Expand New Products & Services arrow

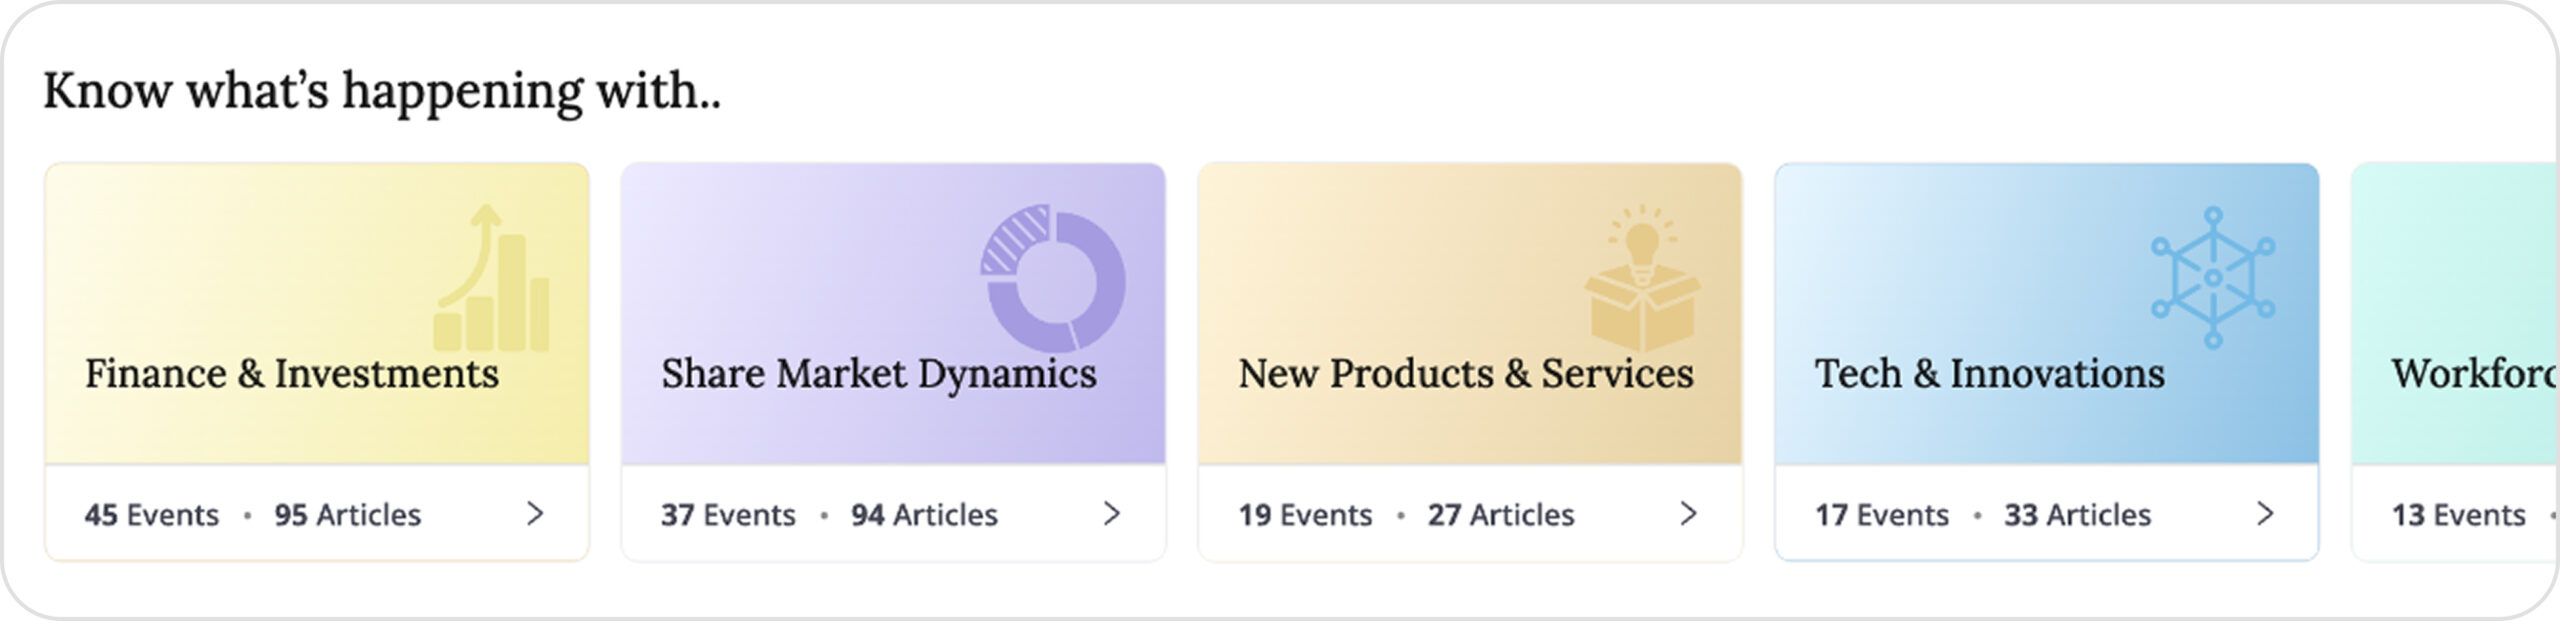[x=1688, y=514]
